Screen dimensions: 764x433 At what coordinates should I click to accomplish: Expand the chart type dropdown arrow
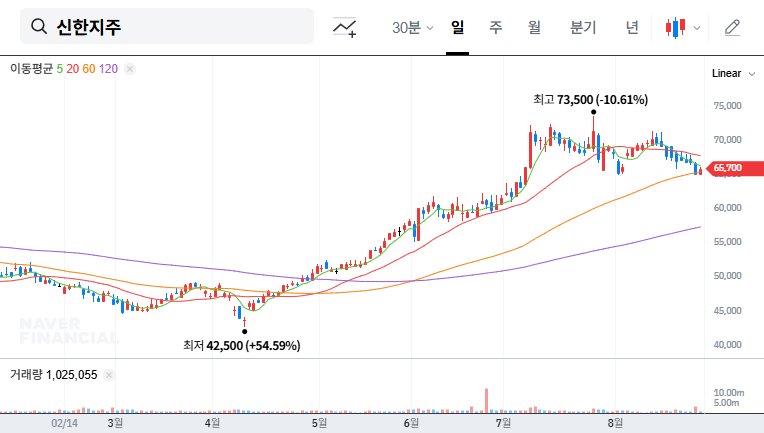(x=697, y=28)
